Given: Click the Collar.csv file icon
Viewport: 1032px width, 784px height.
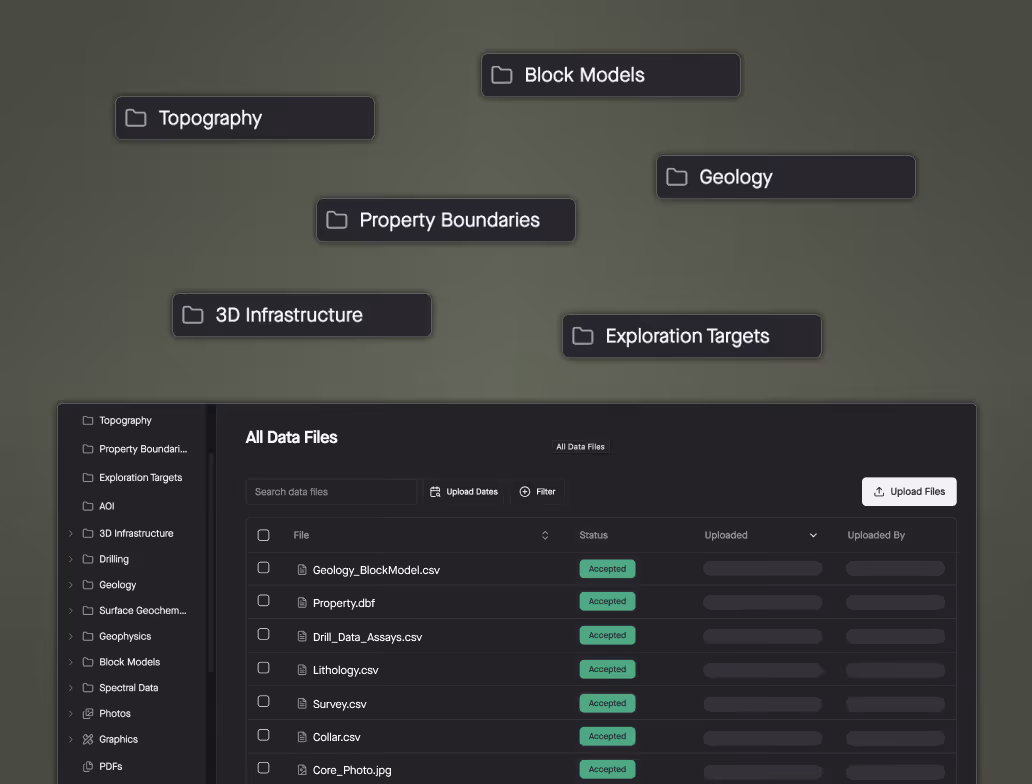Looking at the screenshot, I should (x=302, y=737).
